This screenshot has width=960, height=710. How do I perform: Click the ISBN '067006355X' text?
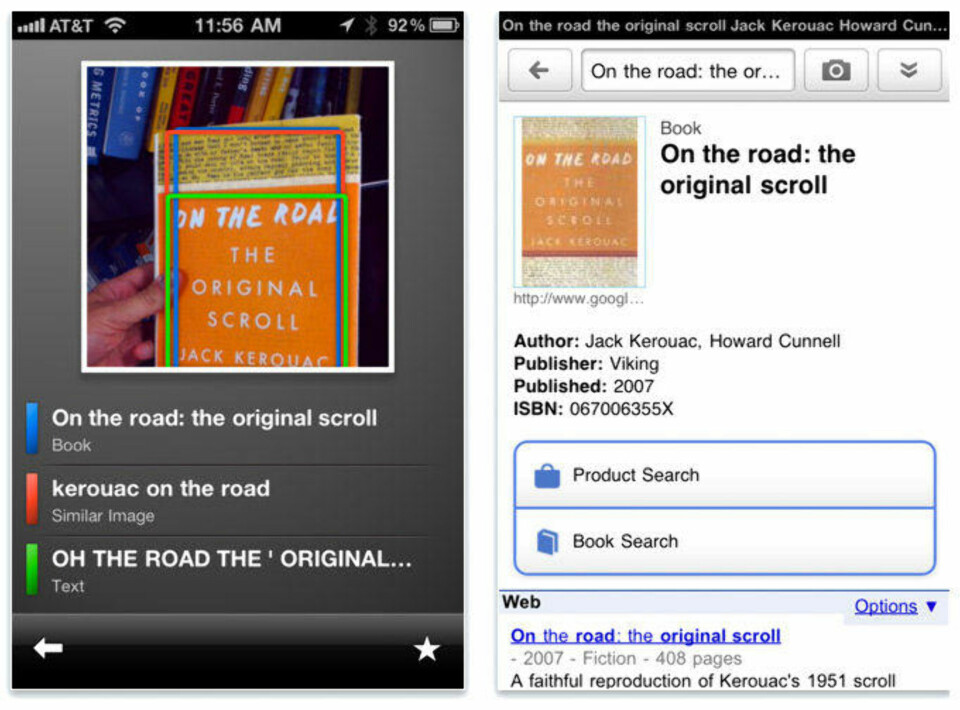click(x=621, y=409)
